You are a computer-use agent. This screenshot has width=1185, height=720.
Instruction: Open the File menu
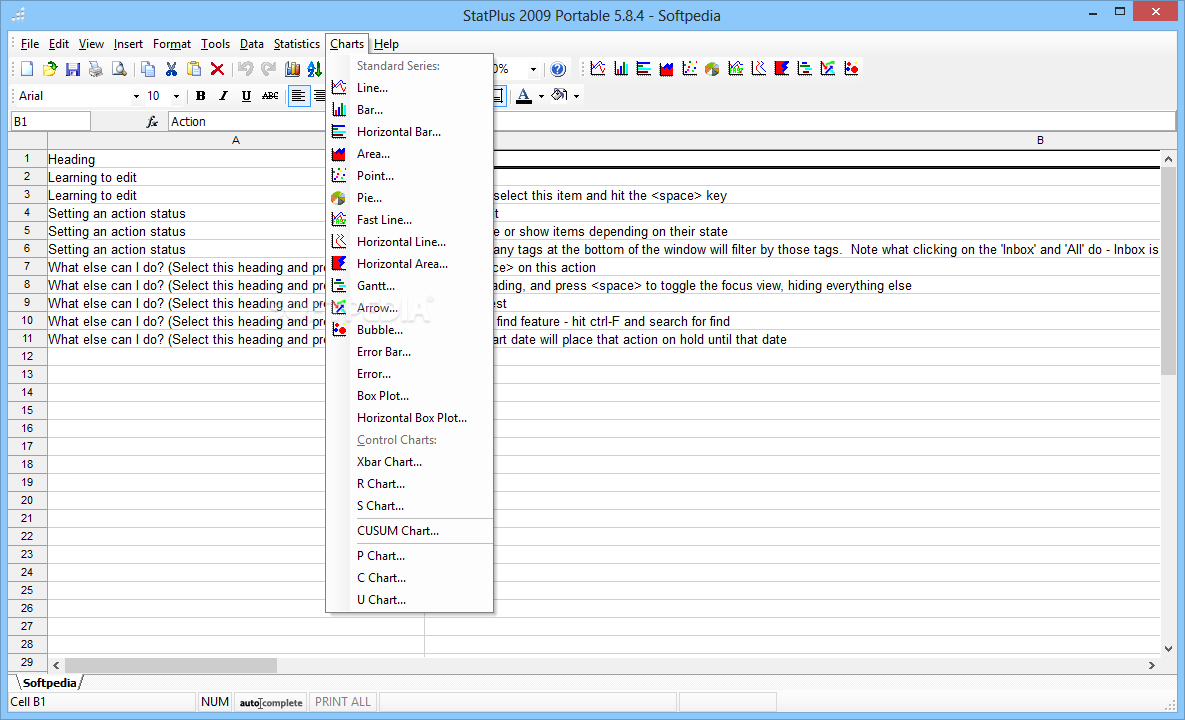30,44
